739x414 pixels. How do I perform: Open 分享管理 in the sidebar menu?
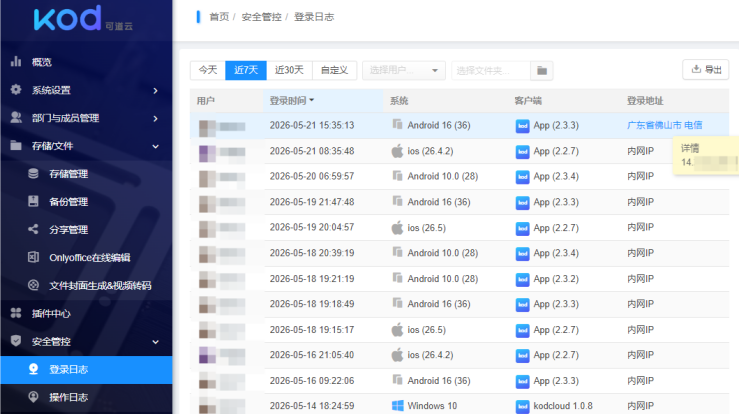coord(86,229)
